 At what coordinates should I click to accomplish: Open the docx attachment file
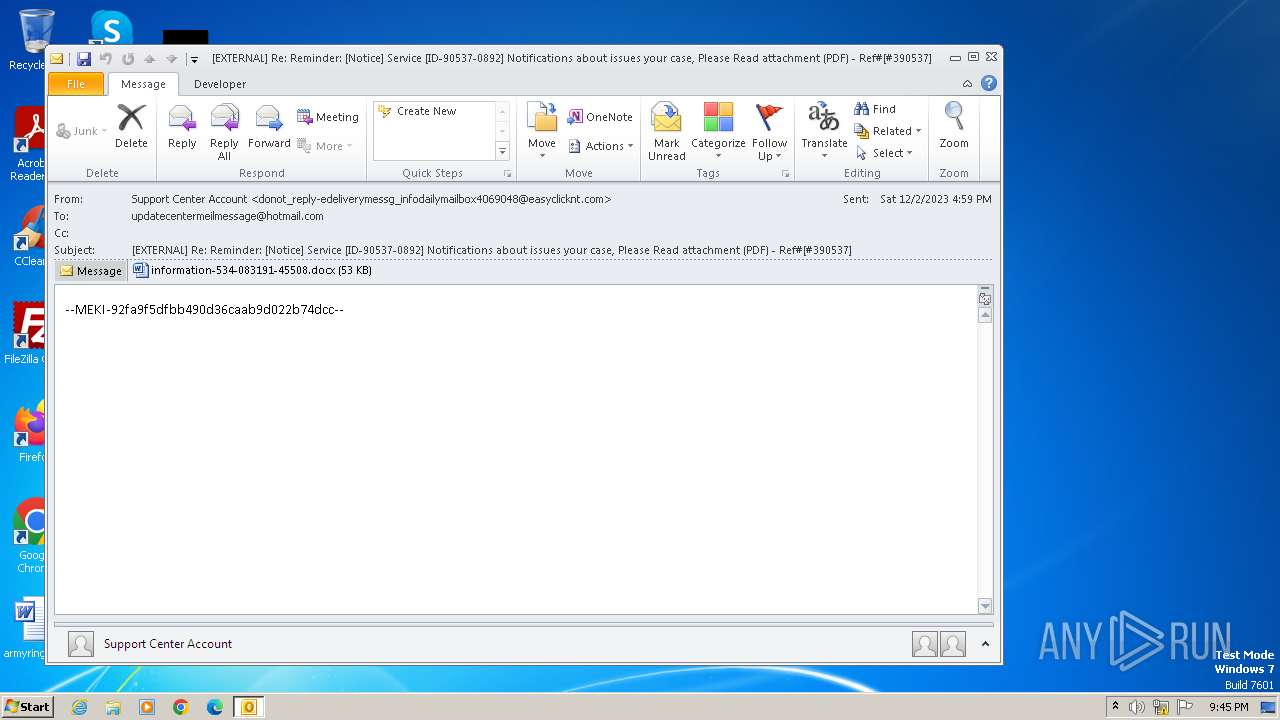252,270
